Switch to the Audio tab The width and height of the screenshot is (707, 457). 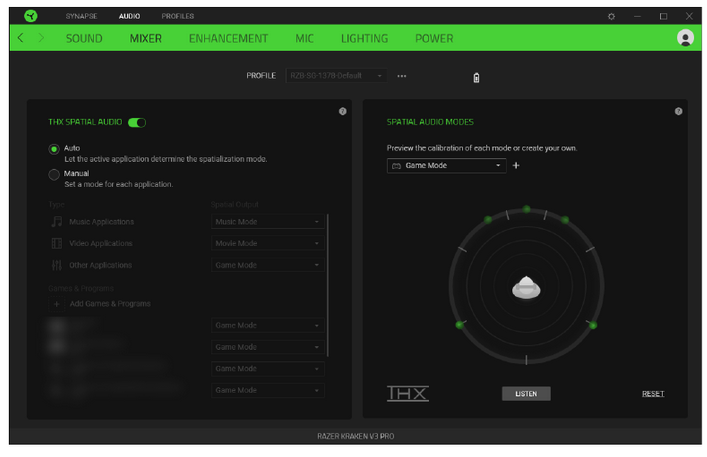tap(129, 16)
